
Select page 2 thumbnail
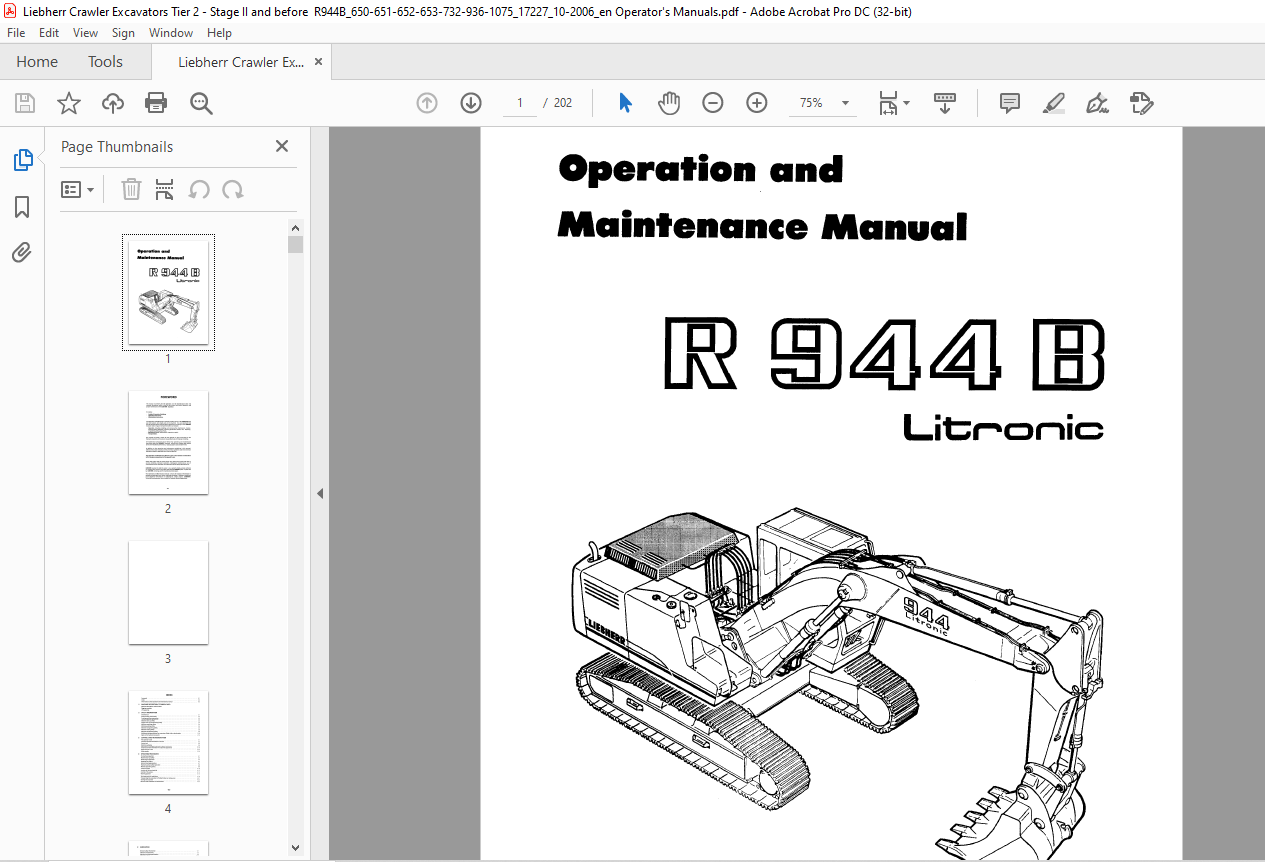(168, 442)
